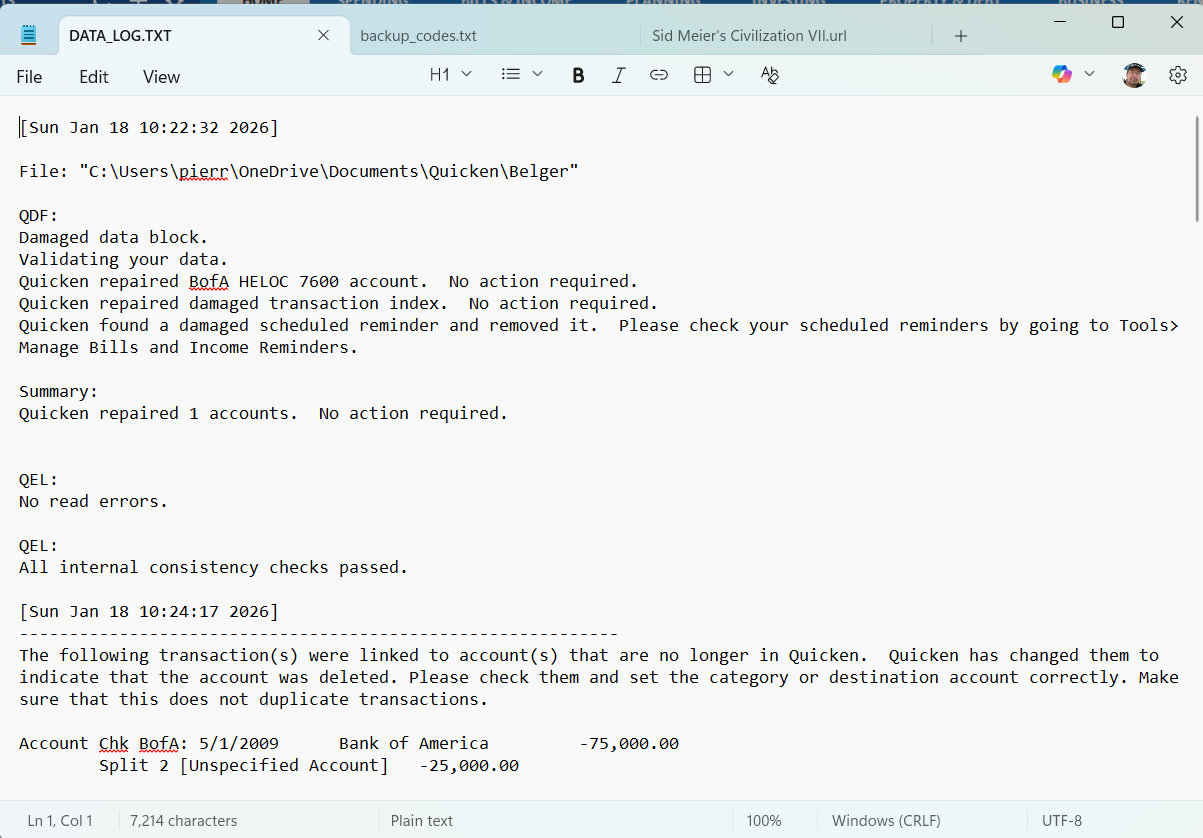Click the table insert icon

(702, 75)
